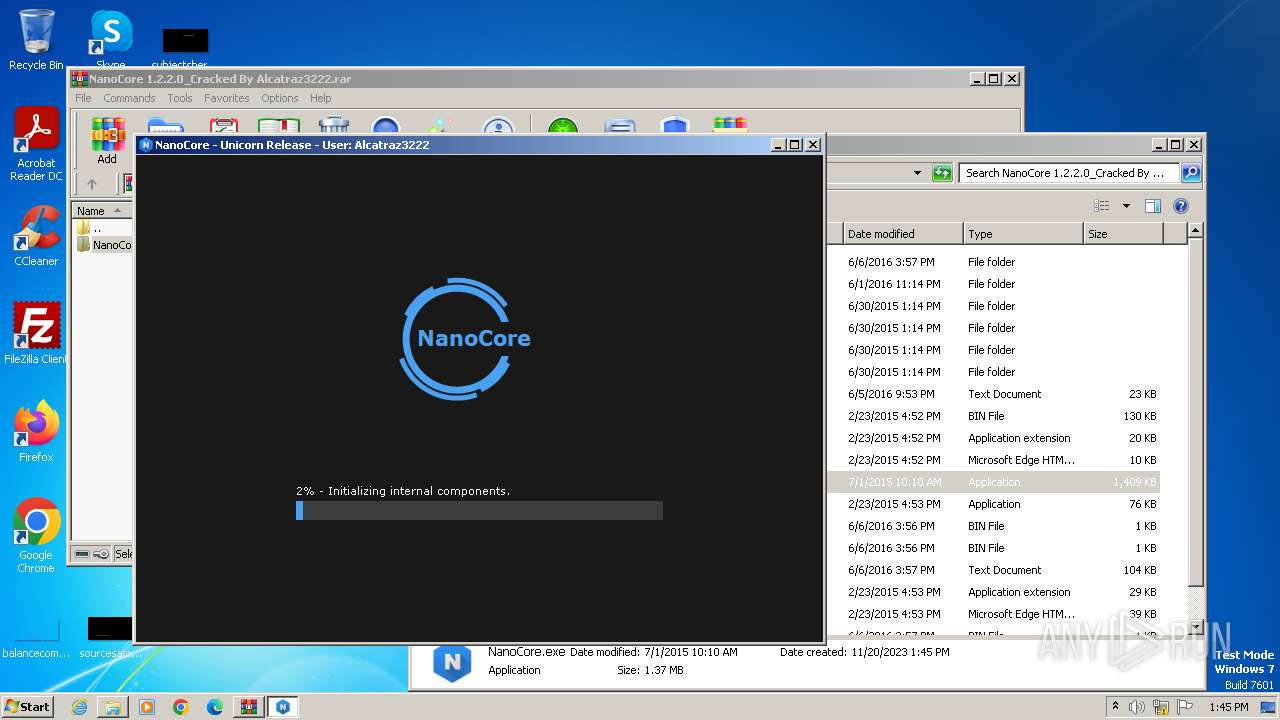This screenshot has height=720, width=1280.
Task: Click Internet Explorer on the taskbar
Action: click(x=79, y=707)
